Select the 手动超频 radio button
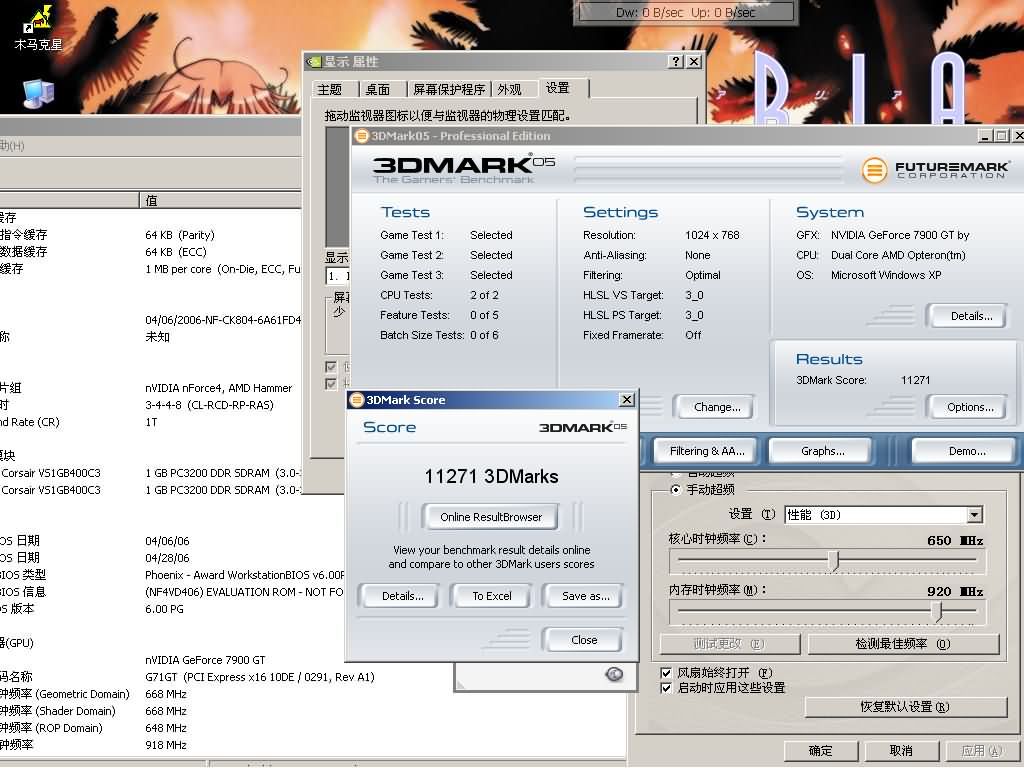This screenshot has height=768, width=1024. [675, 490]
